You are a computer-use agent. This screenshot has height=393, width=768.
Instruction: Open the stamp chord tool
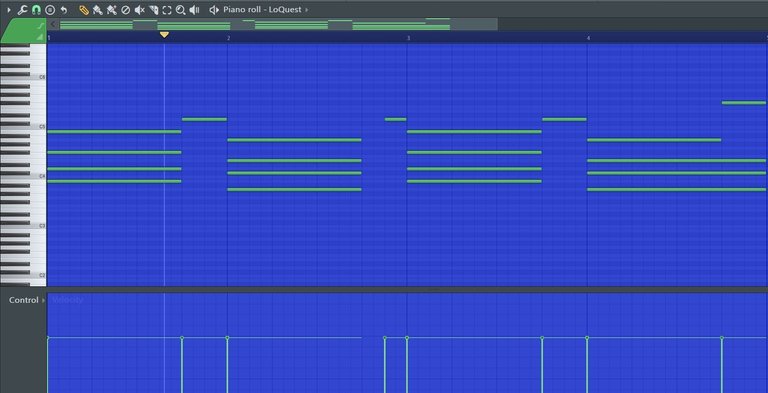click(x=50, y=10)
